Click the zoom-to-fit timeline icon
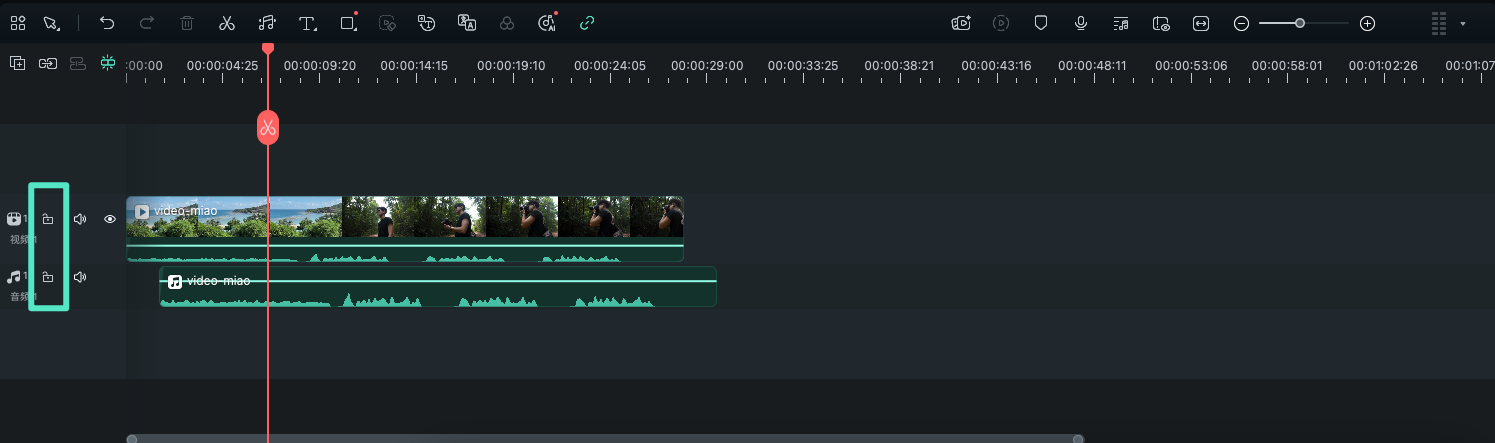The width and height of the screenshot is (1495, 443). point(1201,23)
